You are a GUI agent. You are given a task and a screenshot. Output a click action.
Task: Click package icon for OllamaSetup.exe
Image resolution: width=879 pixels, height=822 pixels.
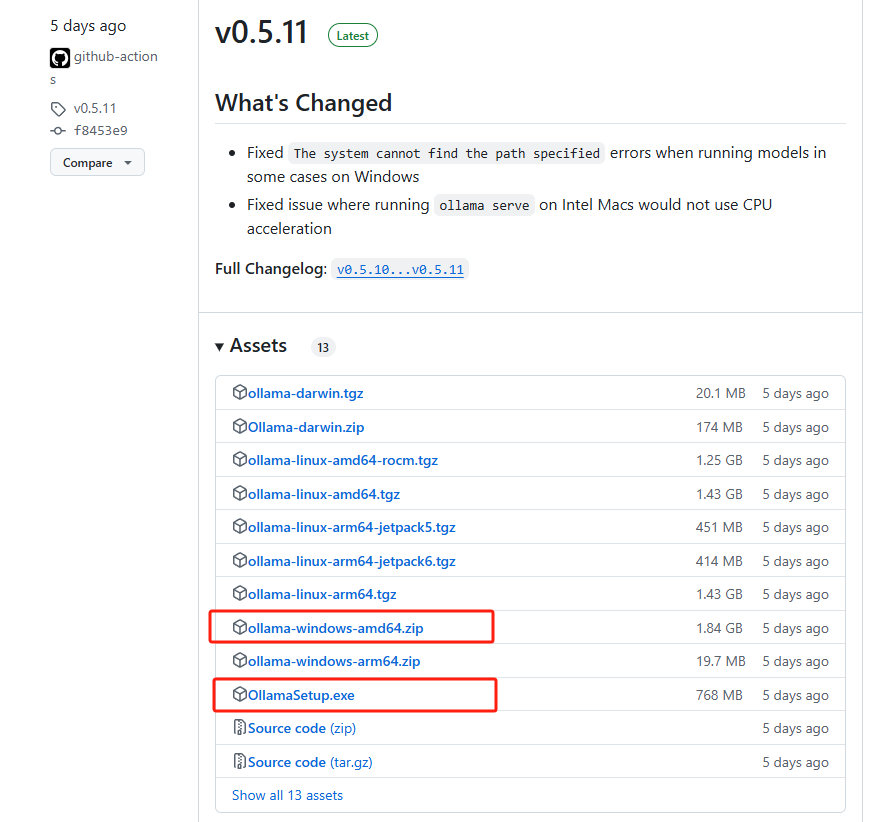coord(239,694)
